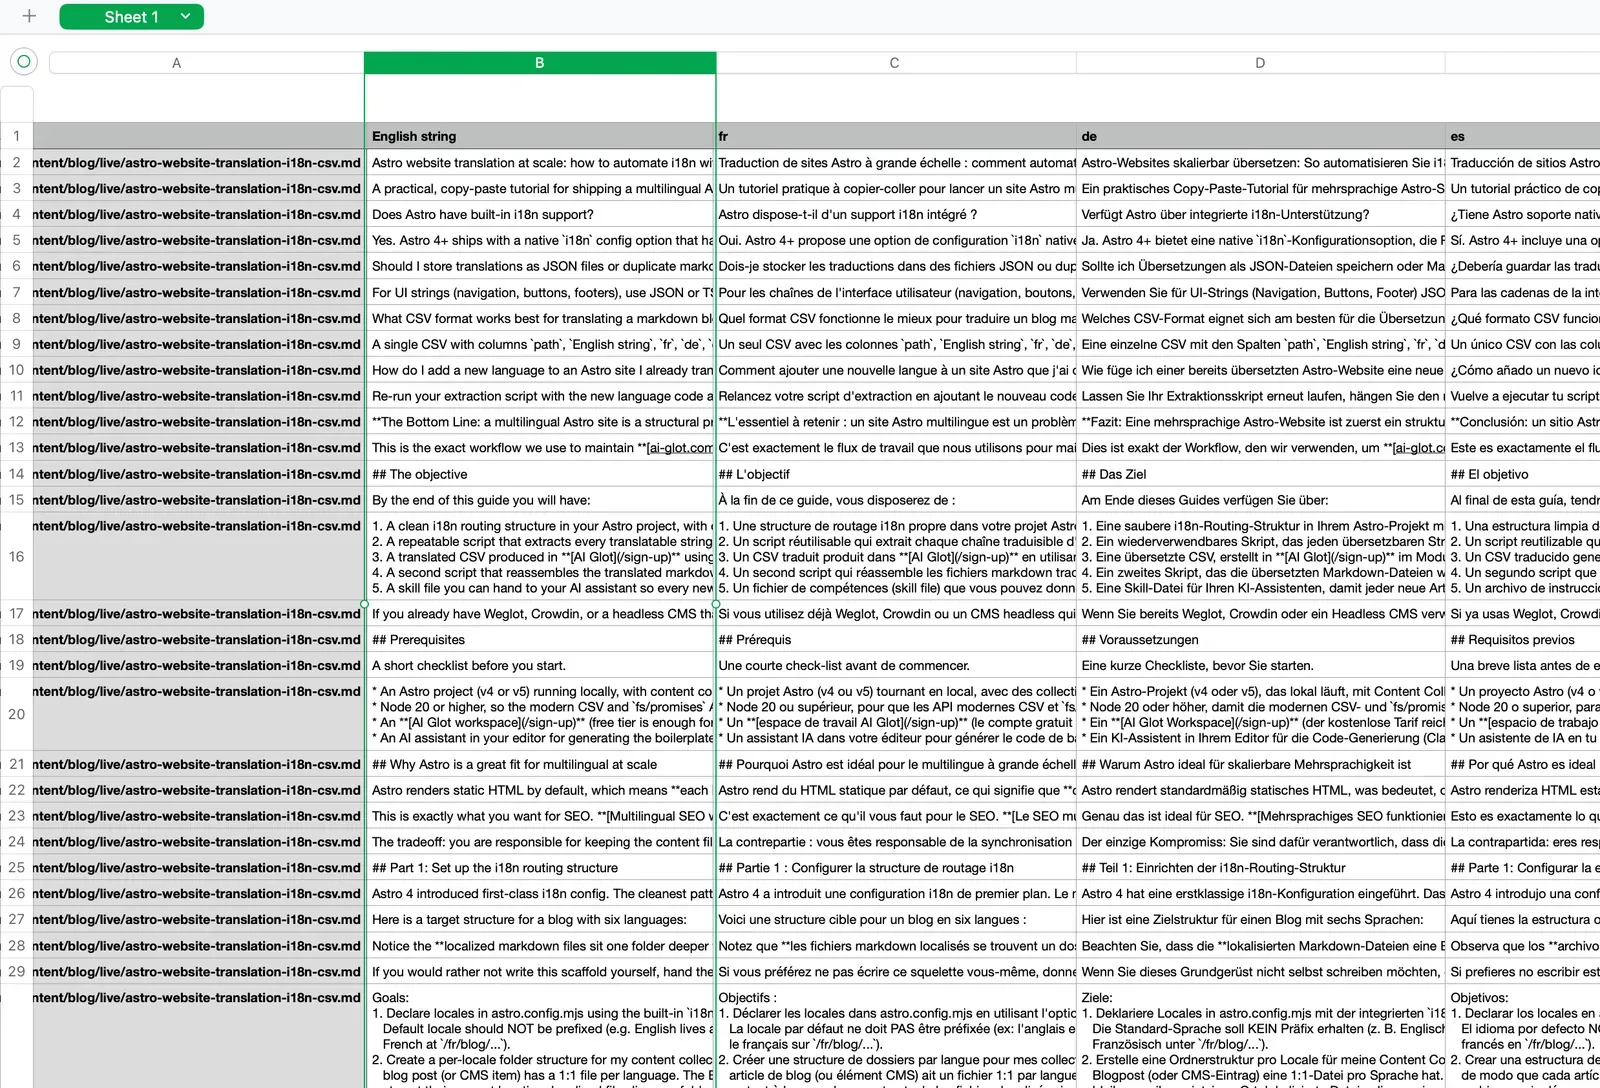Select column C header

(x=894, y=63)
